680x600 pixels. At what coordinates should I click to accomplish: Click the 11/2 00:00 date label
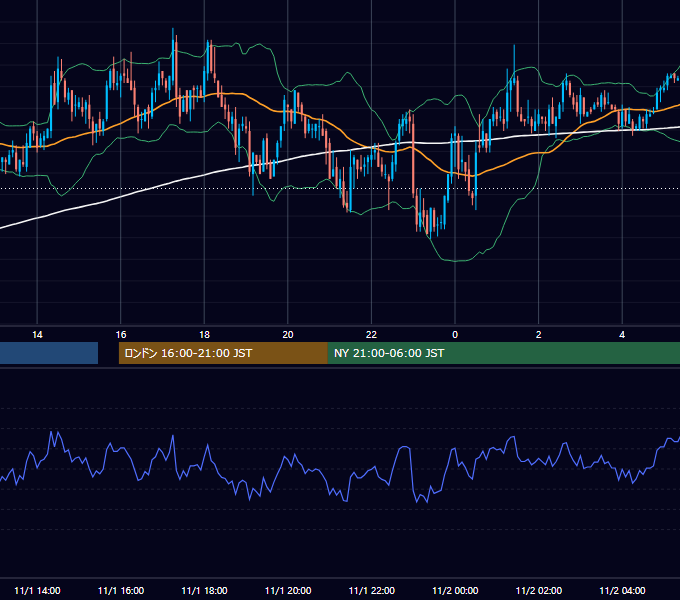455,590
